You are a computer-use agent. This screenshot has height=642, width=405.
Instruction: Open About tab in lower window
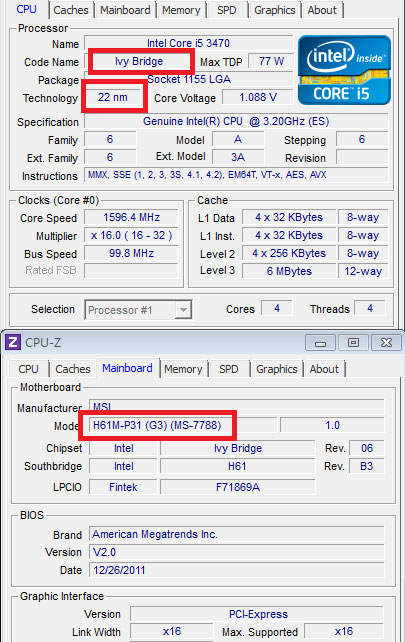[324, 369]
